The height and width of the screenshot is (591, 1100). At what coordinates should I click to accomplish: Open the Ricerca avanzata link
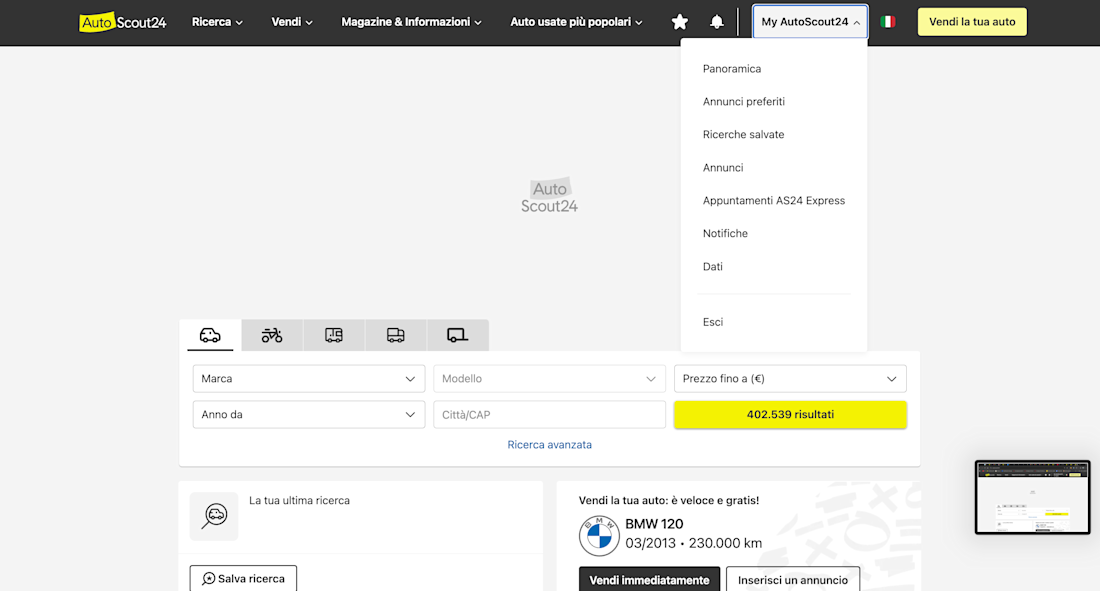pos(549,445)
